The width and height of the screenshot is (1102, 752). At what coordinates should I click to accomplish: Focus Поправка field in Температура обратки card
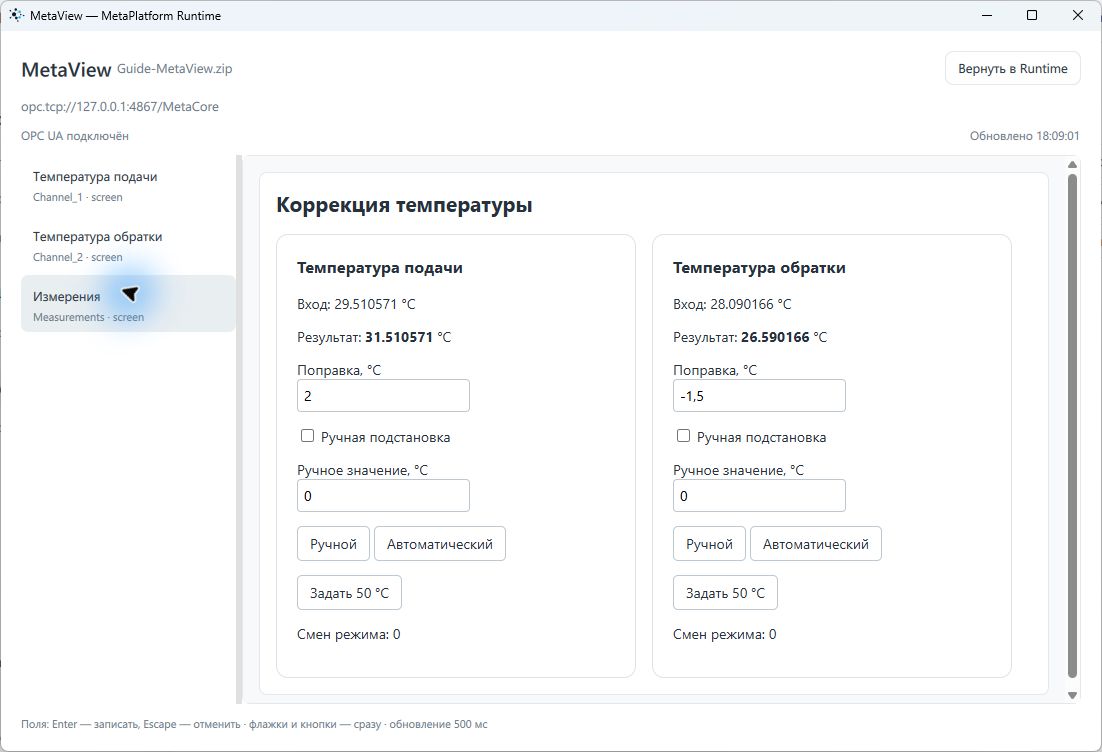(759, 396)
